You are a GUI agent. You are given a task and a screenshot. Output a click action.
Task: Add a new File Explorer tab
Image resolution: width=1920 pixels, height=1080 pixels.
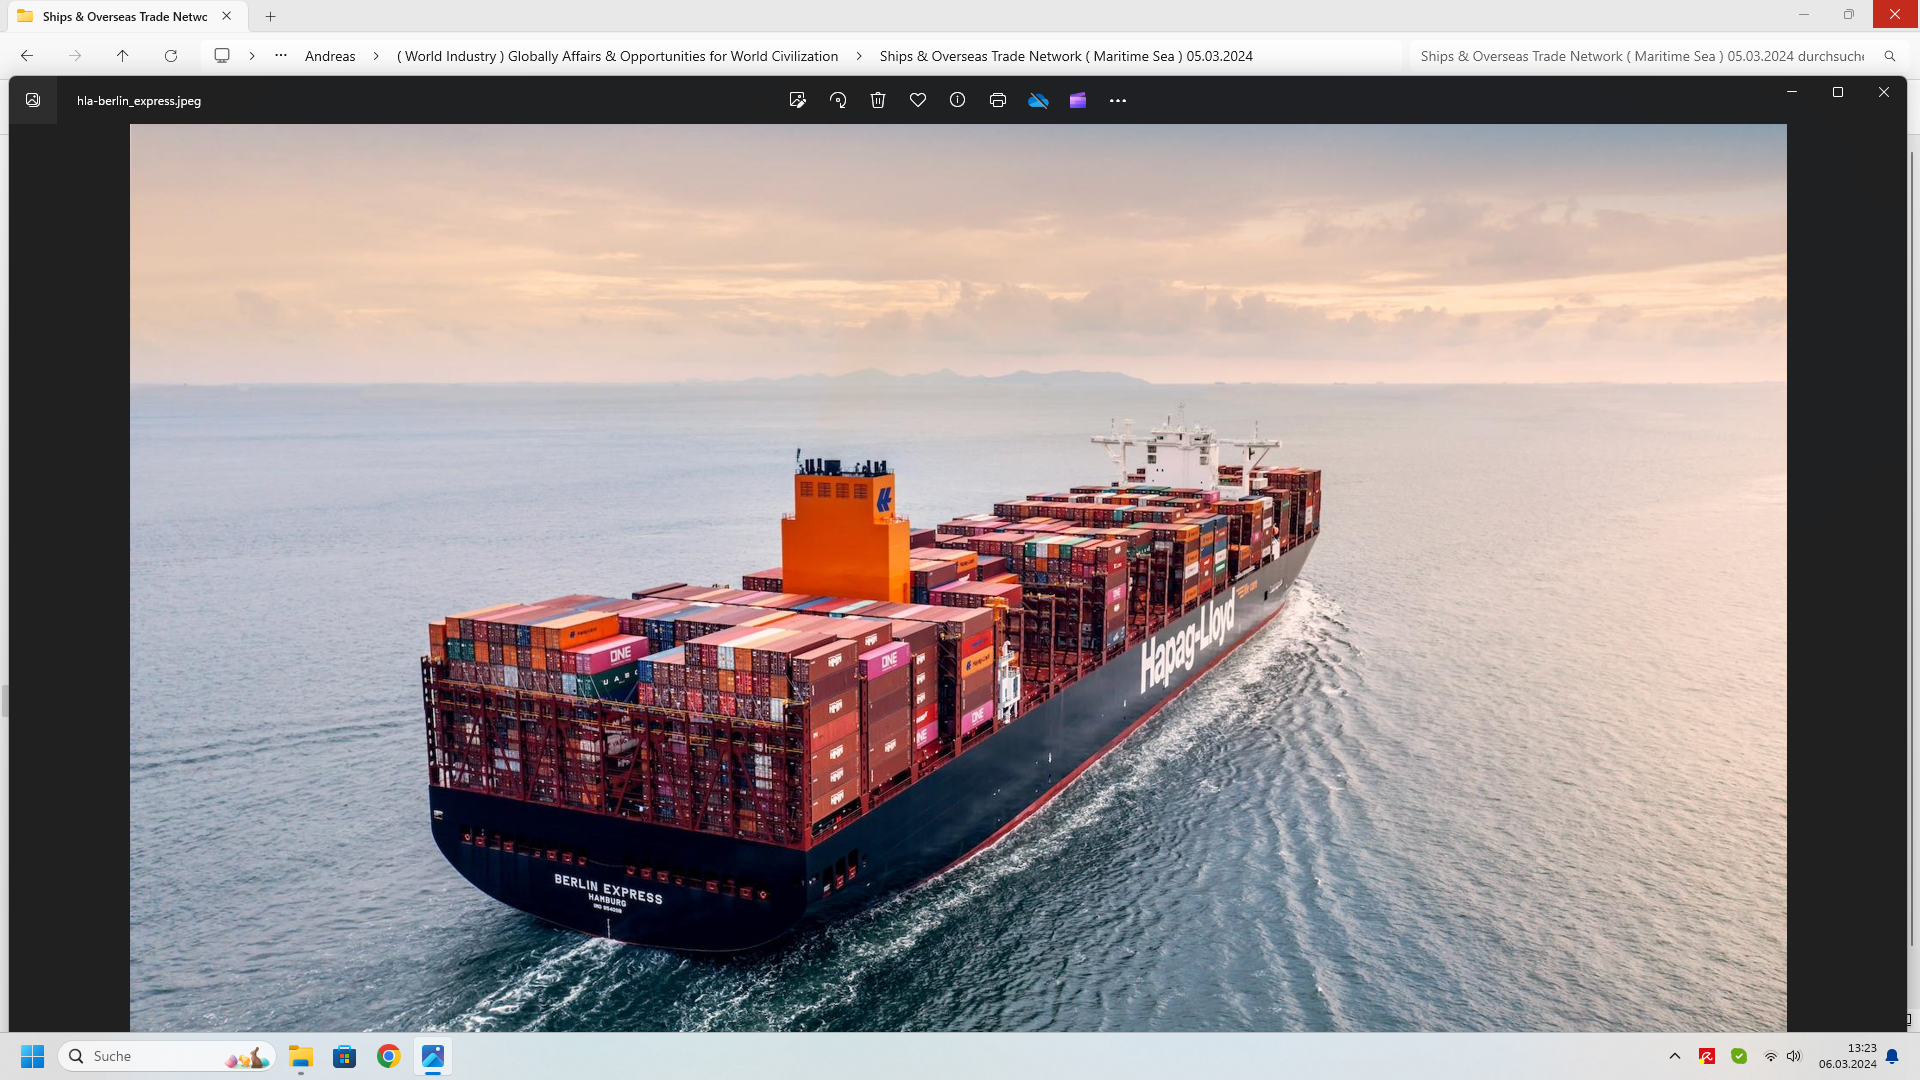pyautogui.click(x=270, y=16)
